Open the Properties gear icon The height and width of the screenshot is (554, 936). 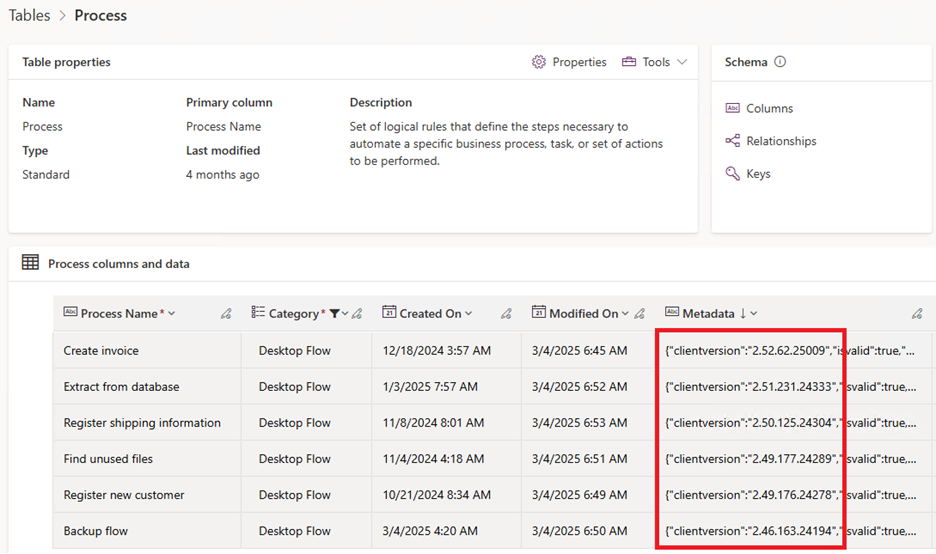pyautogui.click(x=538, y=62)
